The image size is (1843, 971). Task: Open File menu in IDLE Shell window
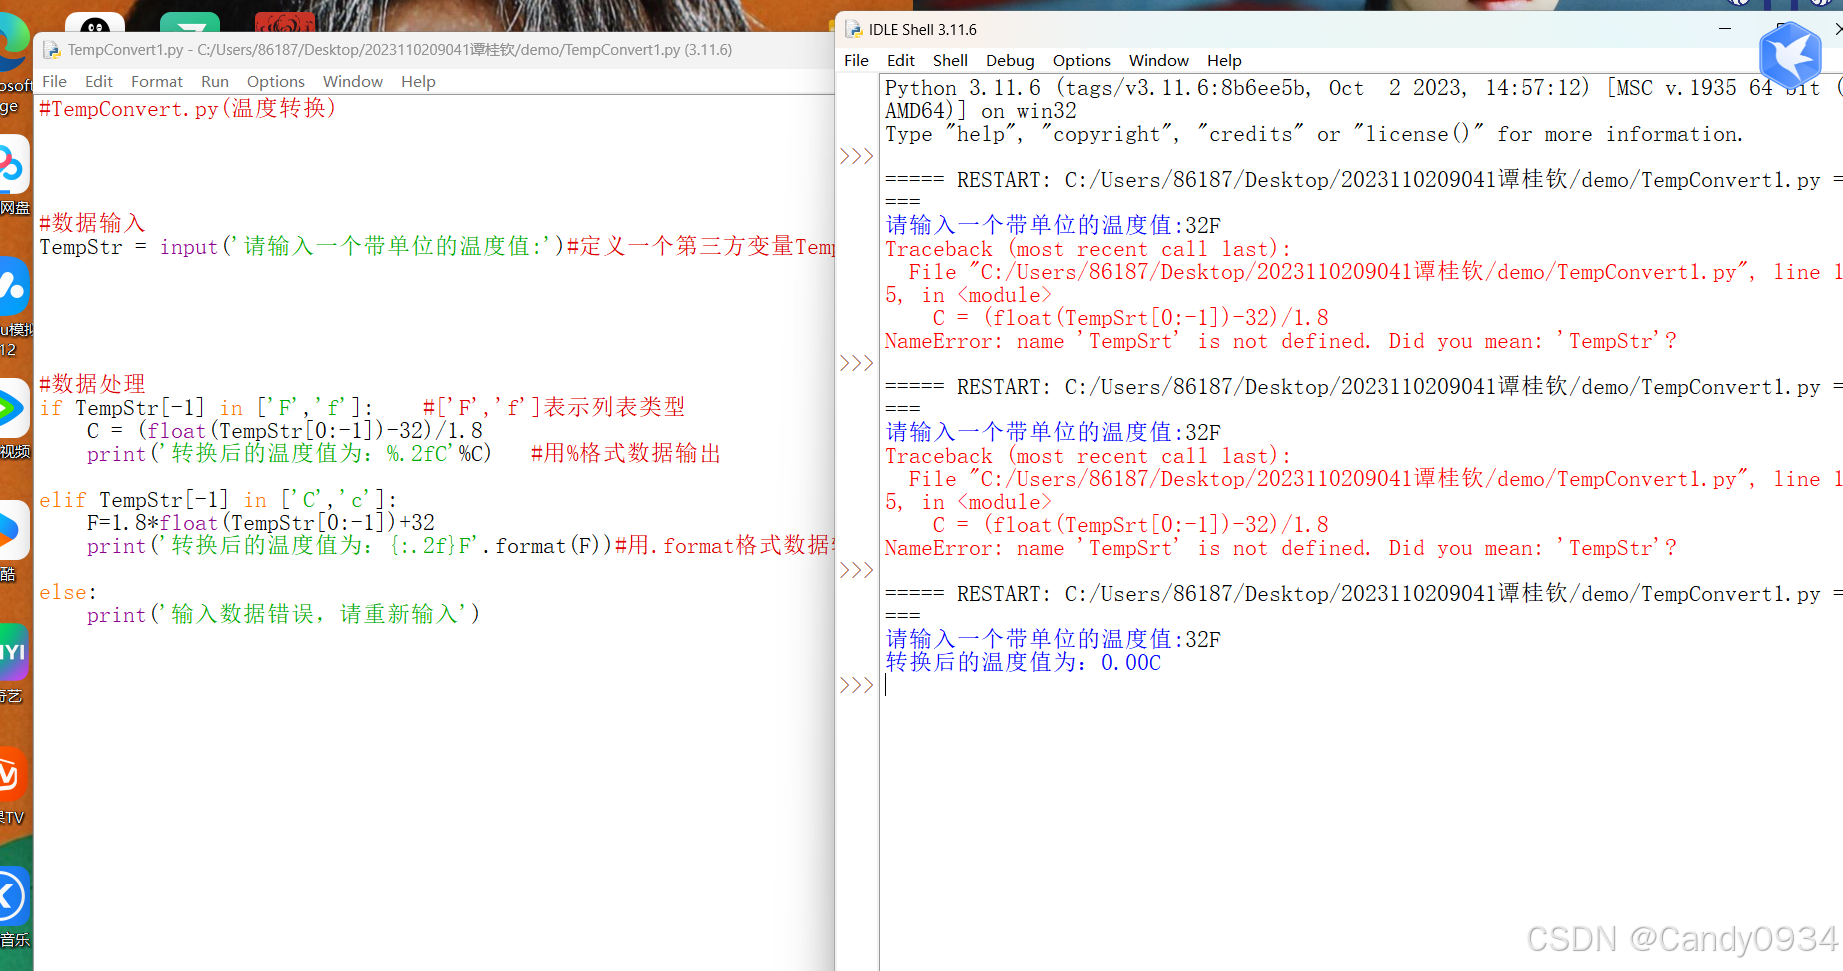[x=857, y=60]
